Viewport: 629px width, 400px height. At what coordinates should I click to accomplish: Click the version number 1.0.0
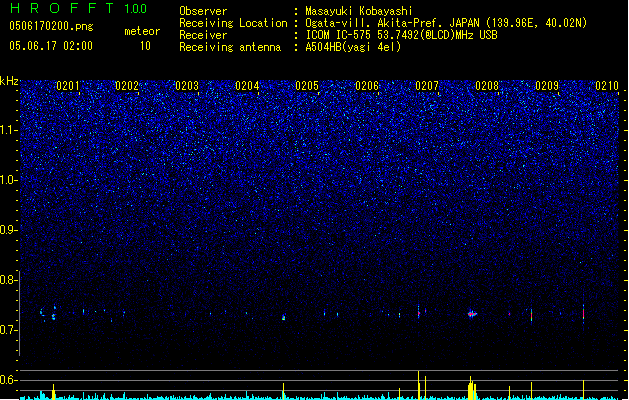click(x=135, y=9)
